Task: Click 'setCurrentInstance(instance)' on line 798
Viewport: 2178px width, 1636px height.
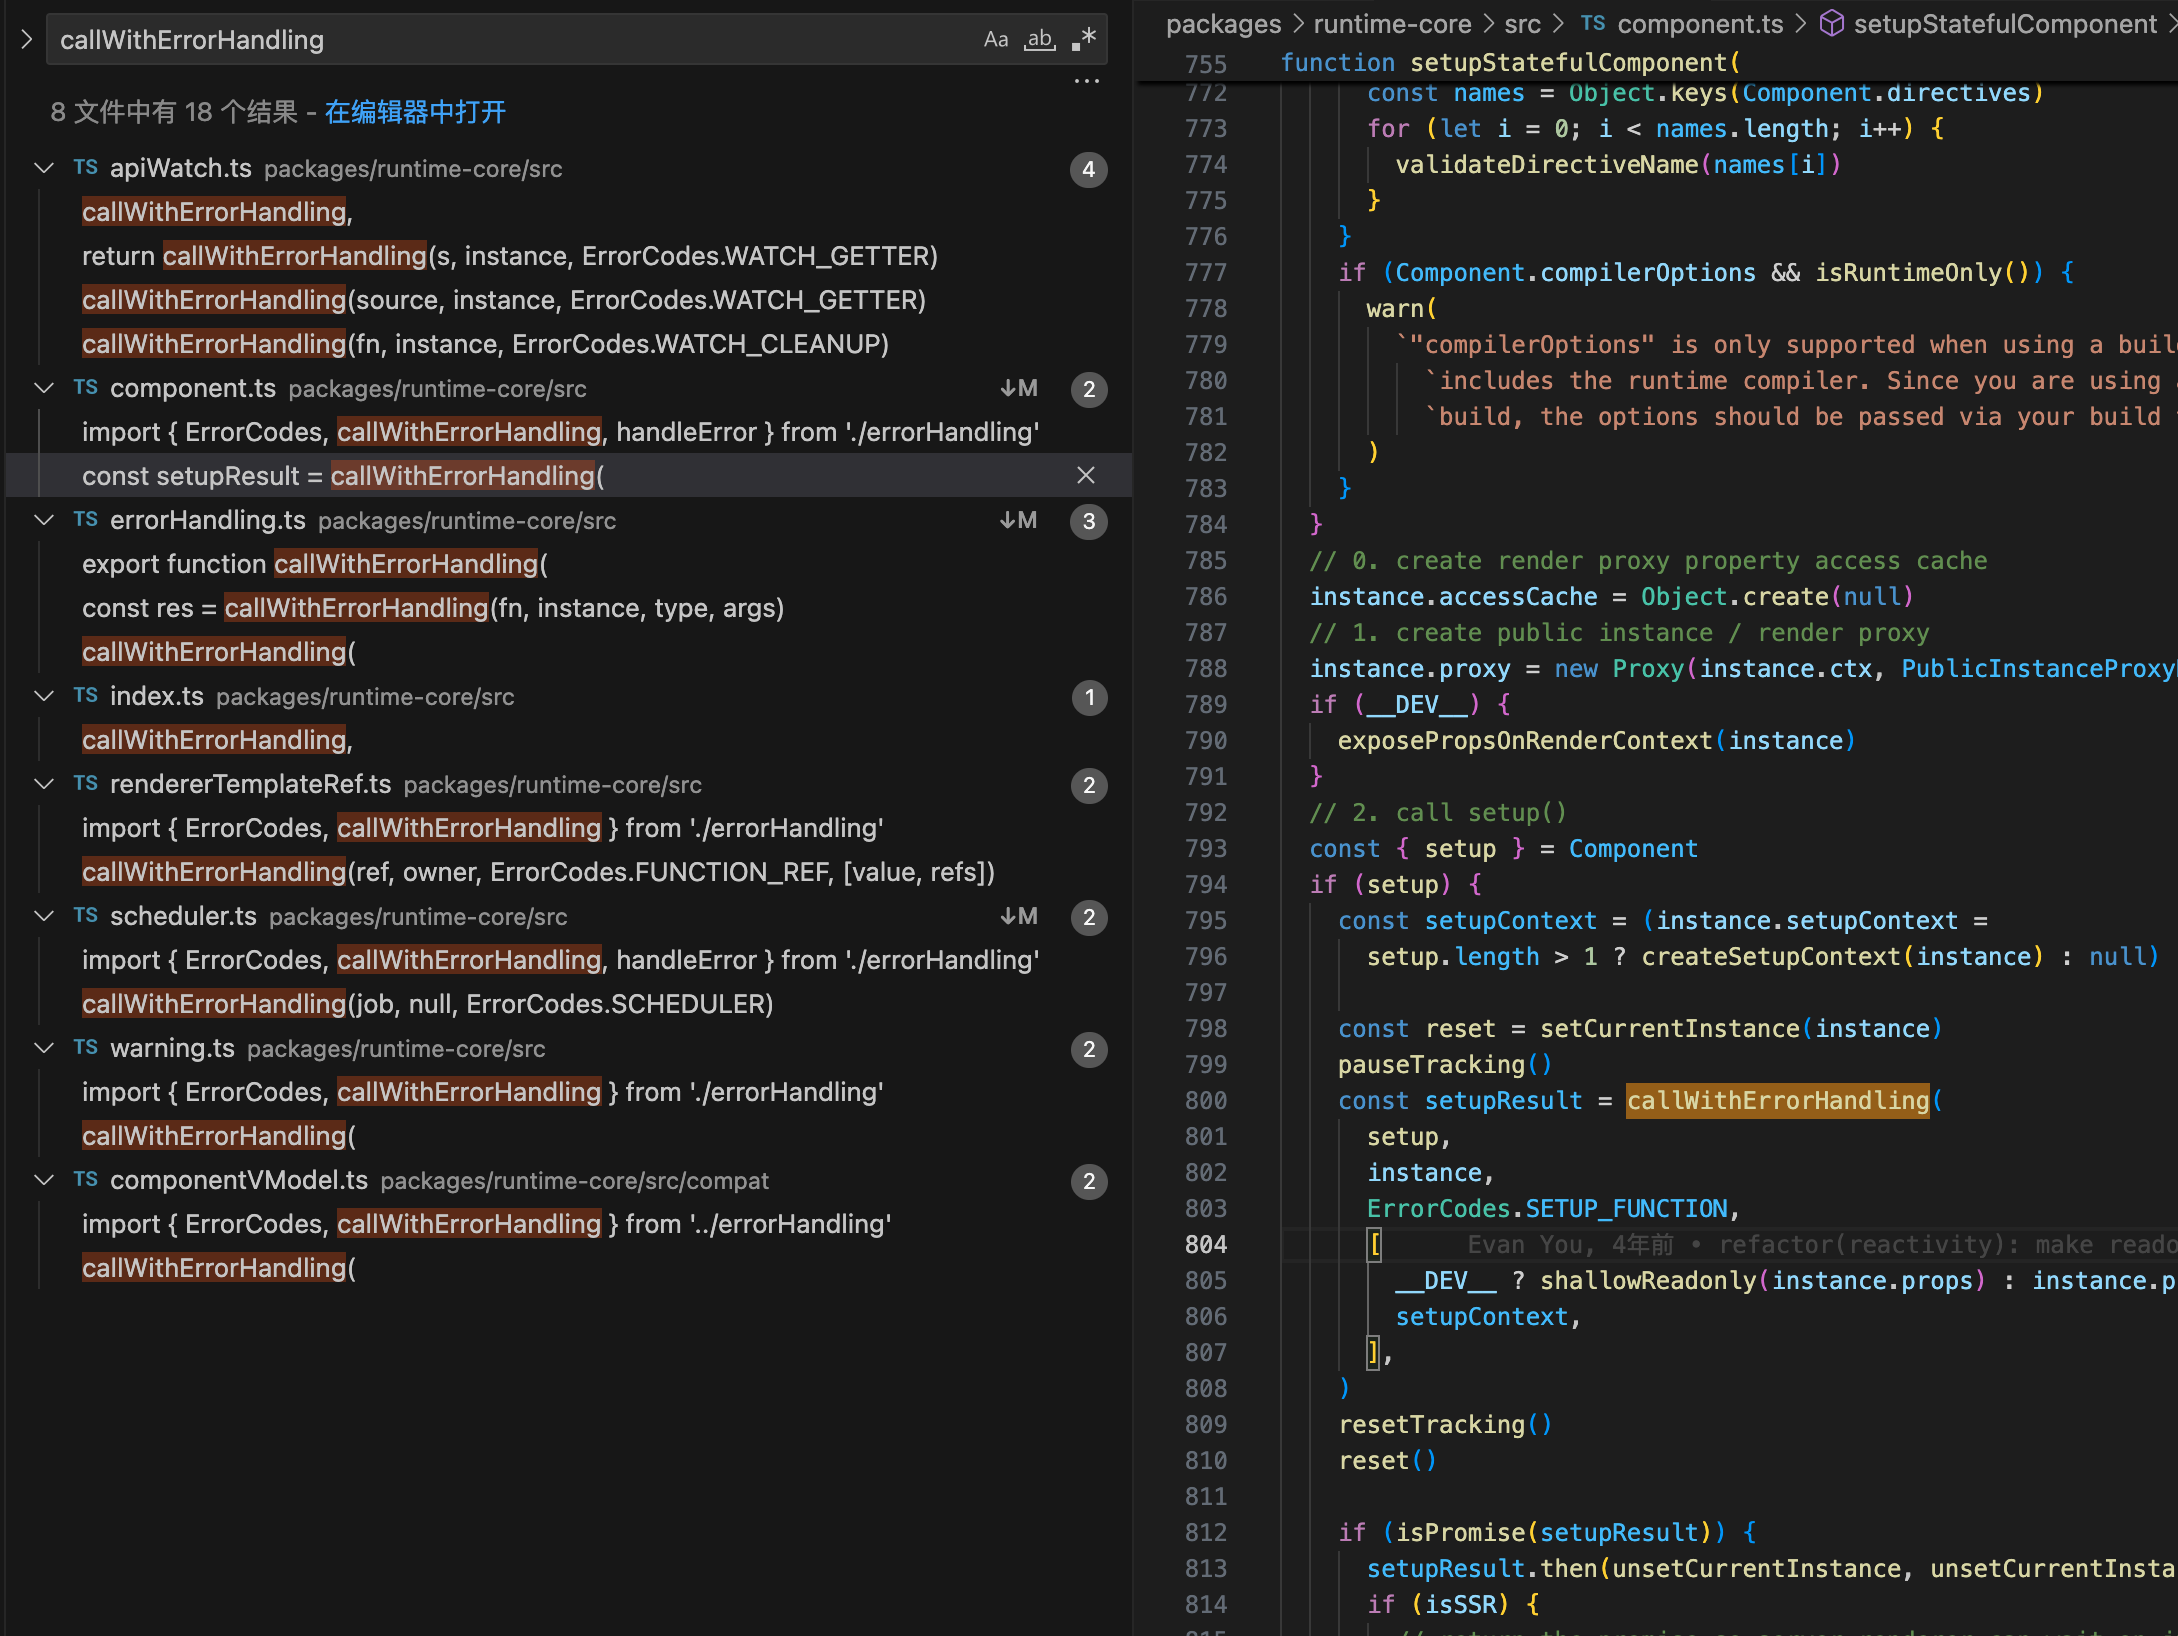Action: coord(1741,1028)
